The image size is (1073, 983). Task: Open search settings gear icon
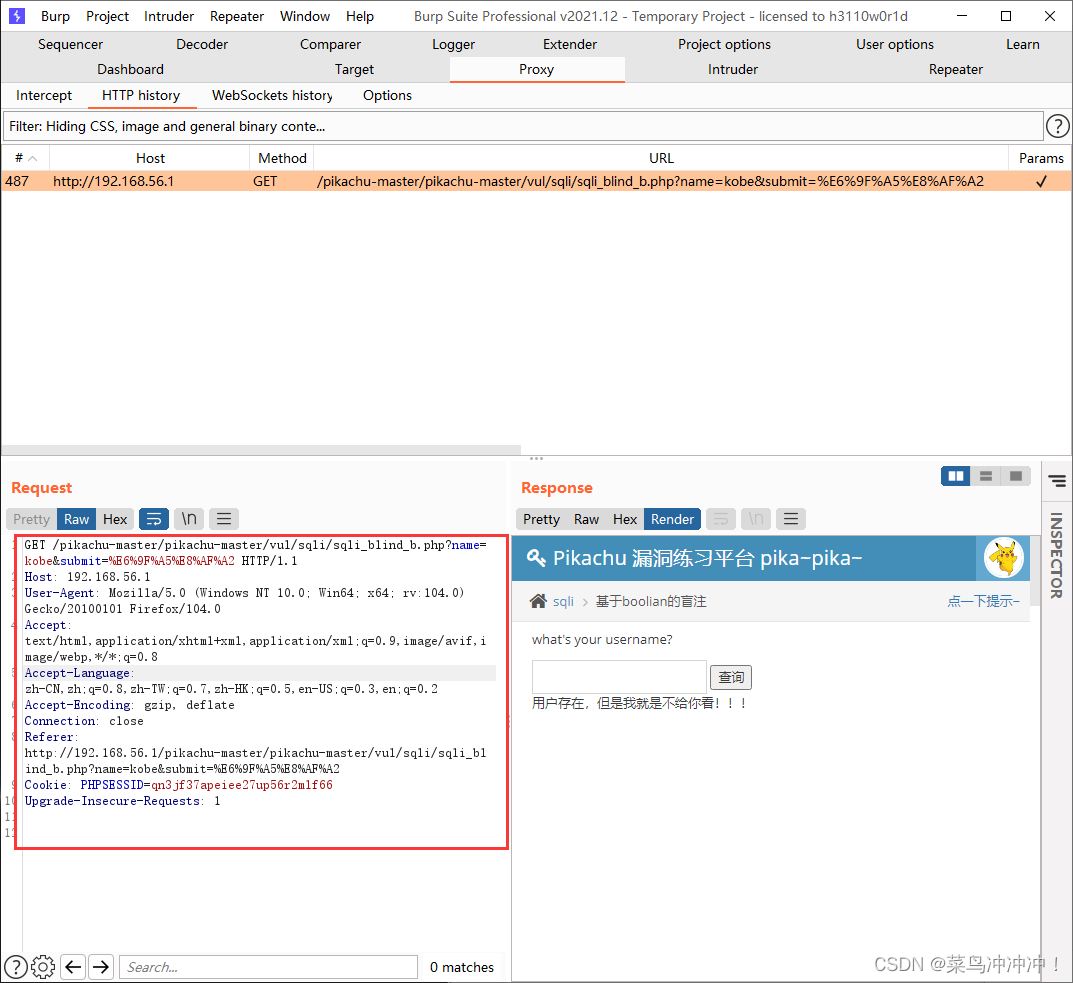(x=43, y=967)
